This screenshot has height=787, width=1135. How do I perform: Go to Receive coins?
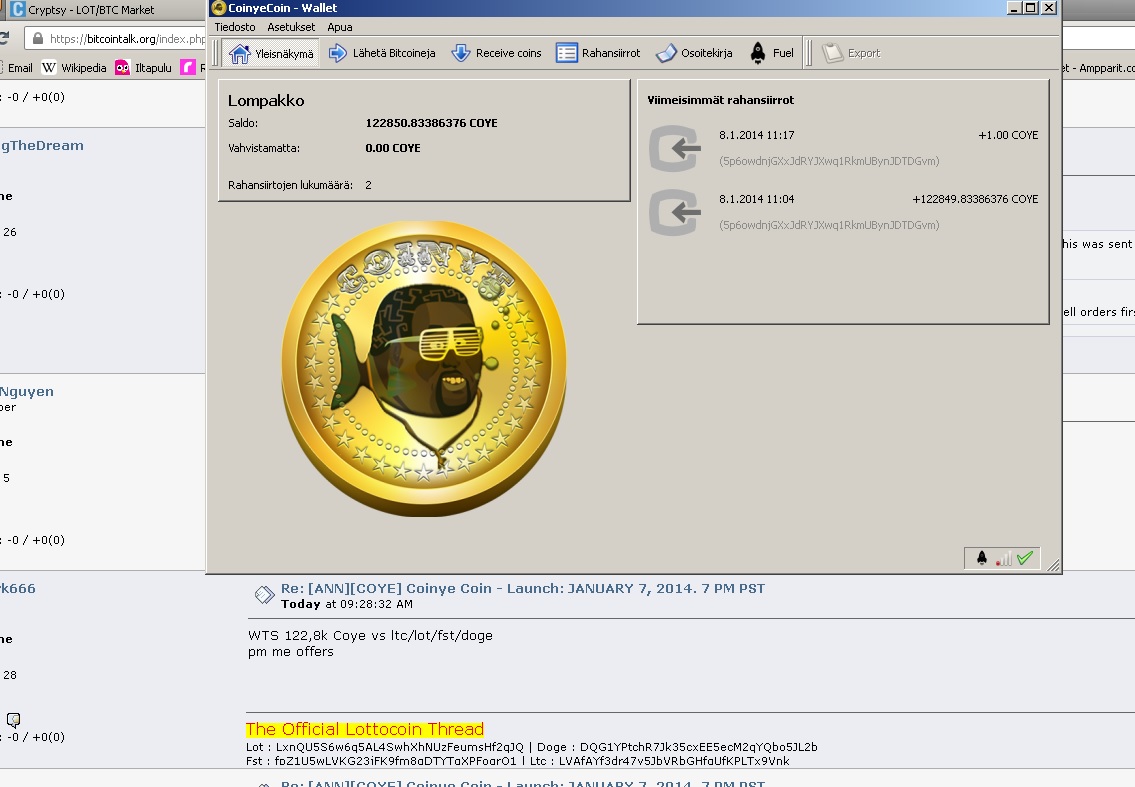pos(497,53)
